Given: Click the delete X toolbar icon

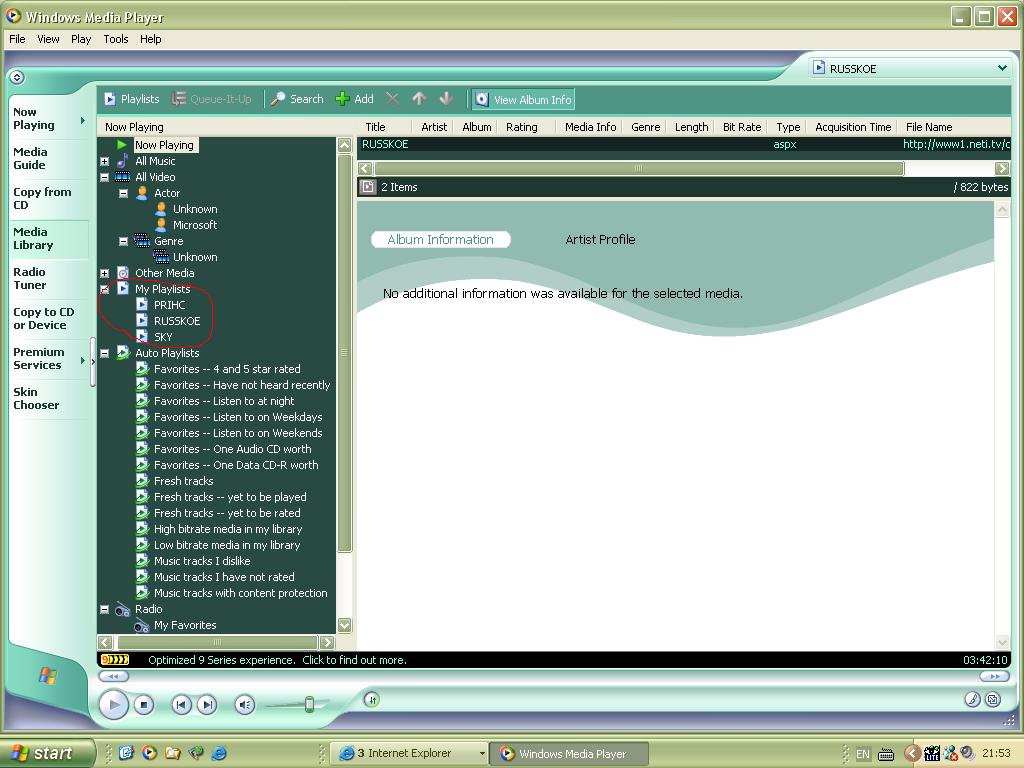Looking at the screenshot, I should click(x=392, y=99).
